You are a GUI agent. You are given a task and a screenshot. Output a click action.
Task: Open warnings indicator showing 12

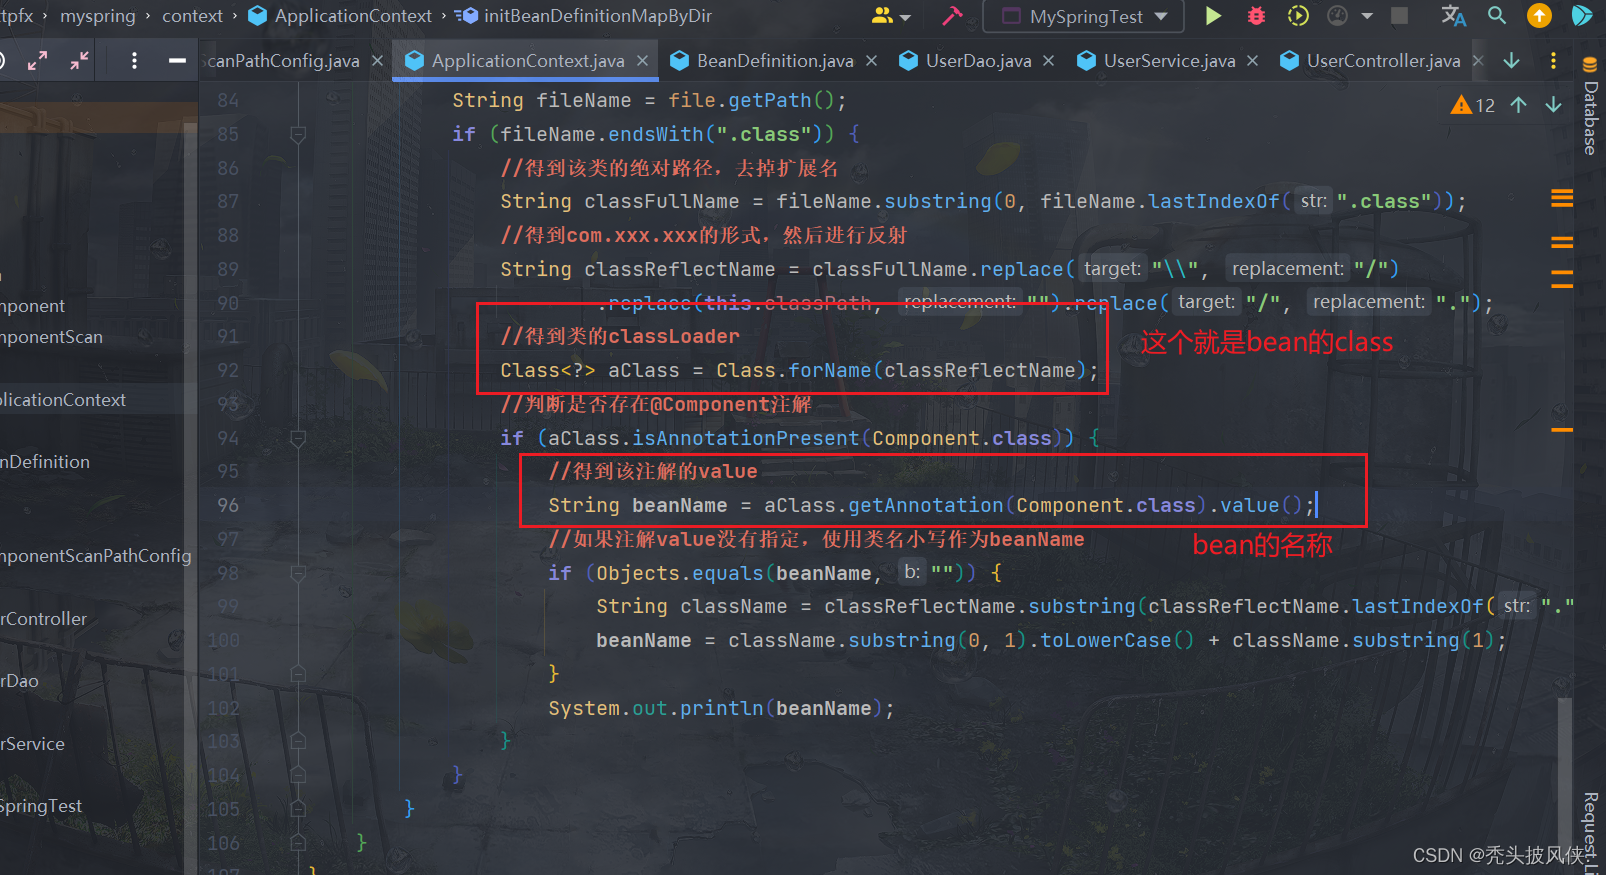pyautogui.click(x=1473, y=105)
